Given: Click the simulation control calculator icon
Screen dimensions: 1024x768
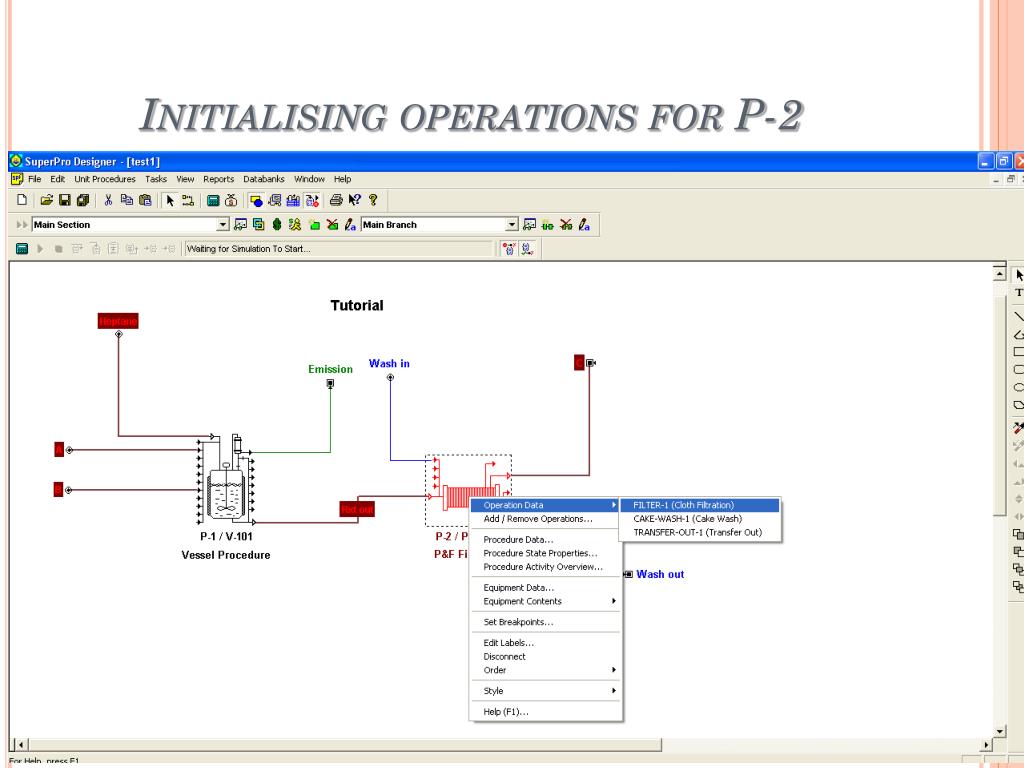Looking at the screenshot, I should tap(22, 249).
